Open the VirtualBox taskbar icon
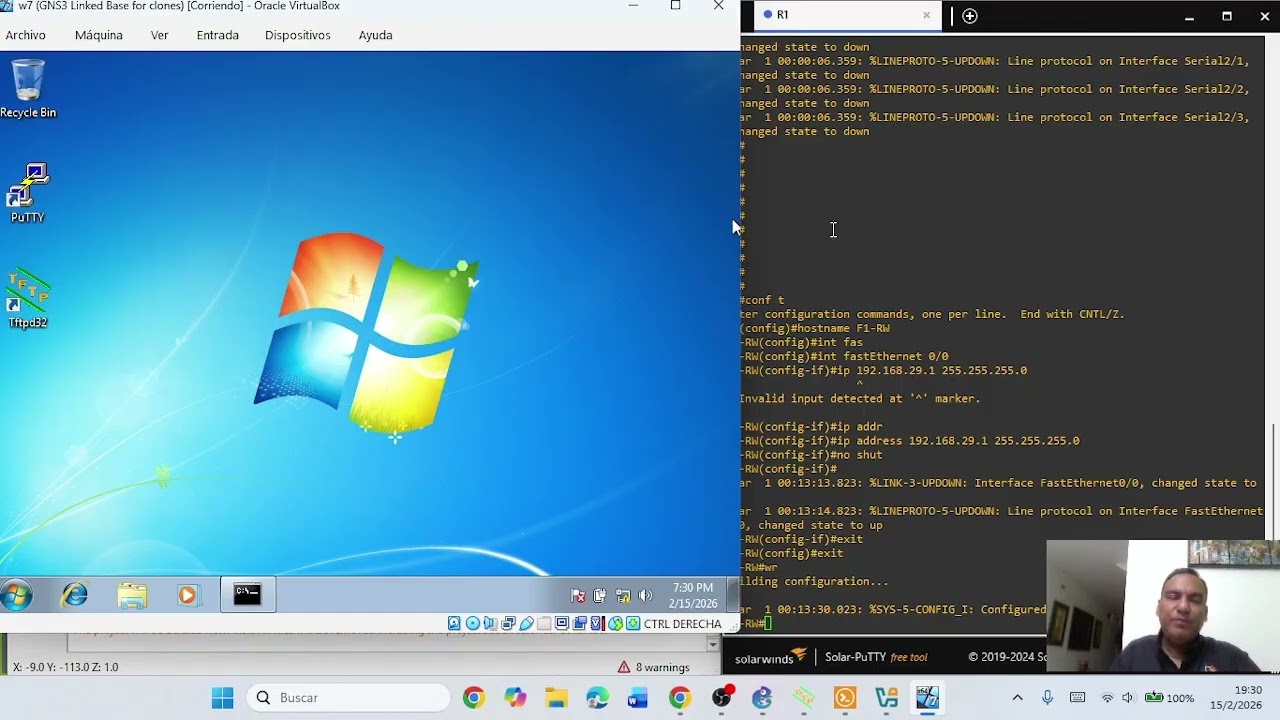This screenshot has height=720, width=1280. coord(927,697)
